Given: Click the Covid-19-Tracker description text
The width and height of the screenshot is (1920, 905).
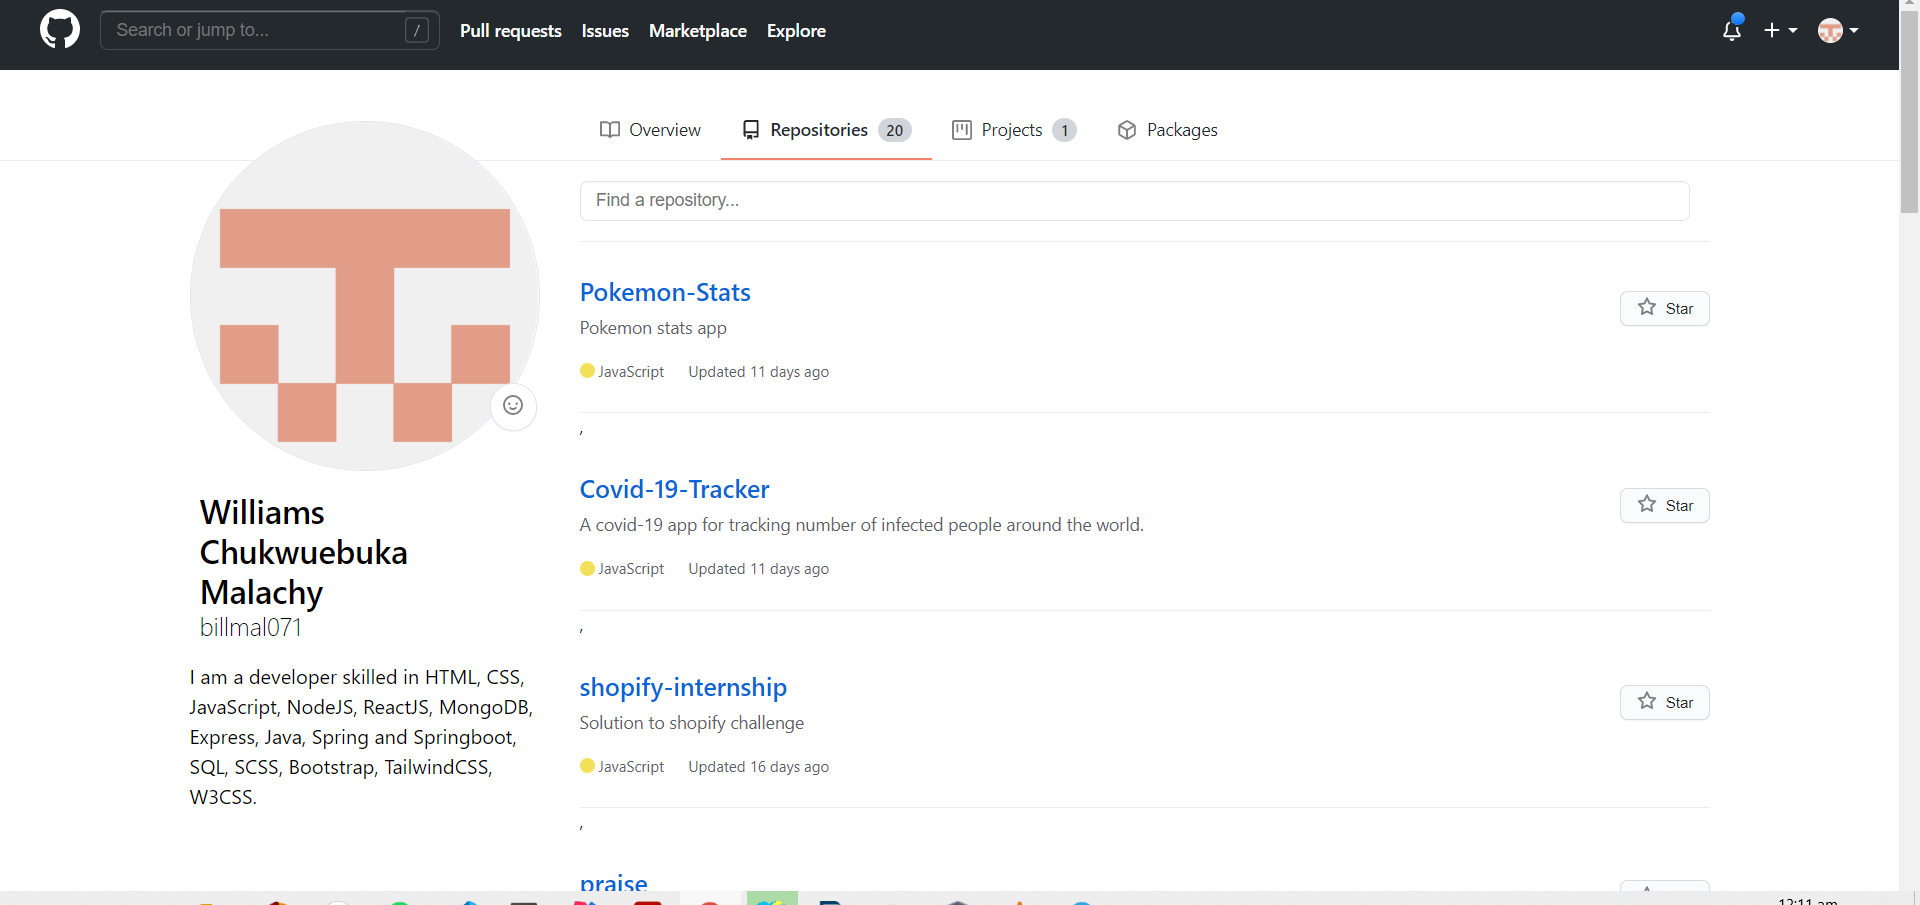Looking at the screenshot, I should coord(862,525).
